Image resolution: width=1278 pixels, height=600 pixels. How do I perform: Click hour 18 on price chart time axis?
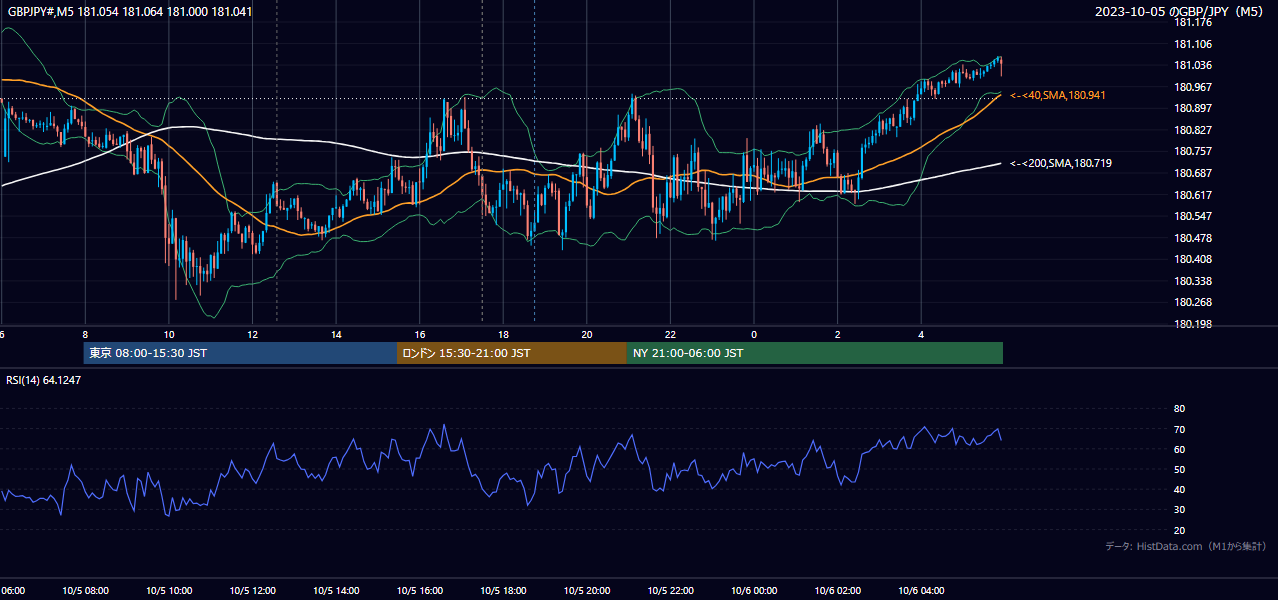(x=503, y=334)
